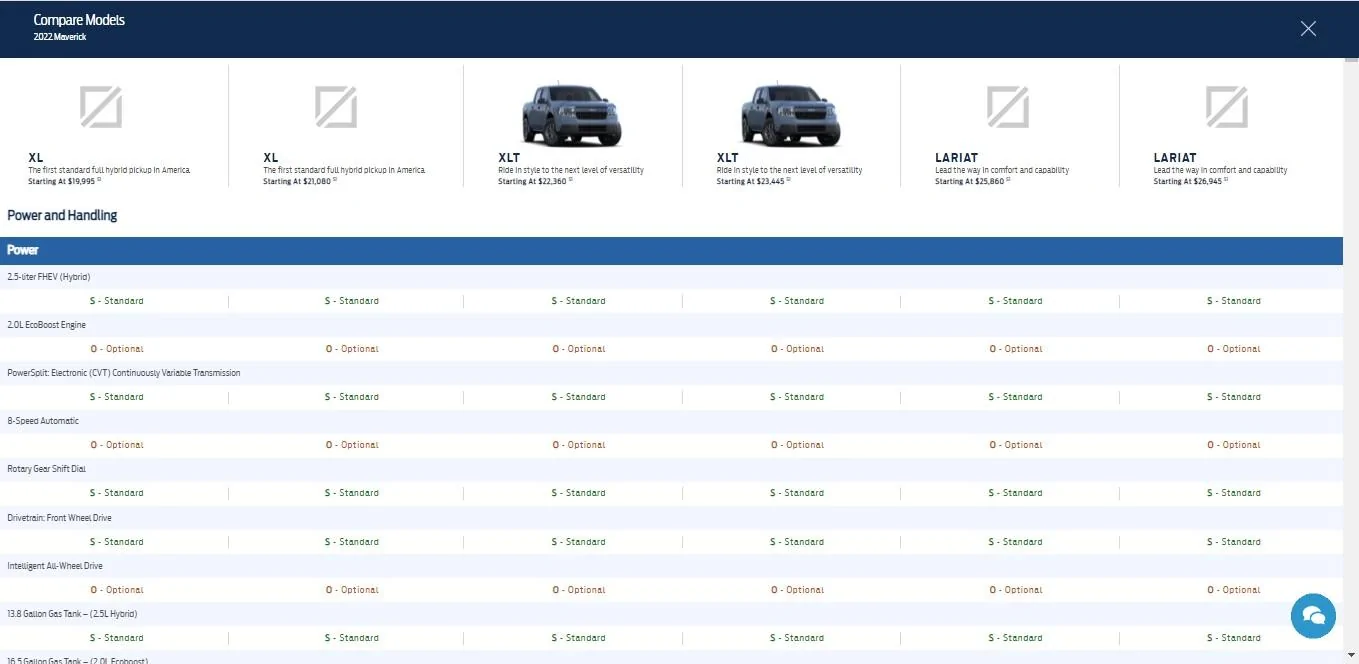Image resolution: width=1359 pixels, height=664 pixels.
Task: Click the placeholder image above XL $19,995
Action: (101, 107)
